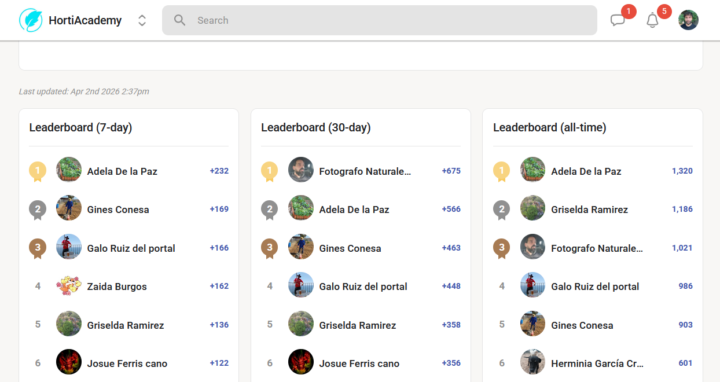Click bronze rank 3 medal in 30-day leaderboard

coord(270,248)
